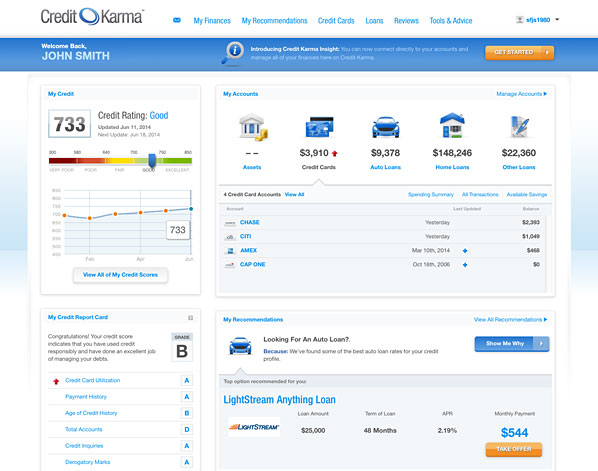
Task: Click the Feb data point on score chart
Action: click(x=90, y=218)
